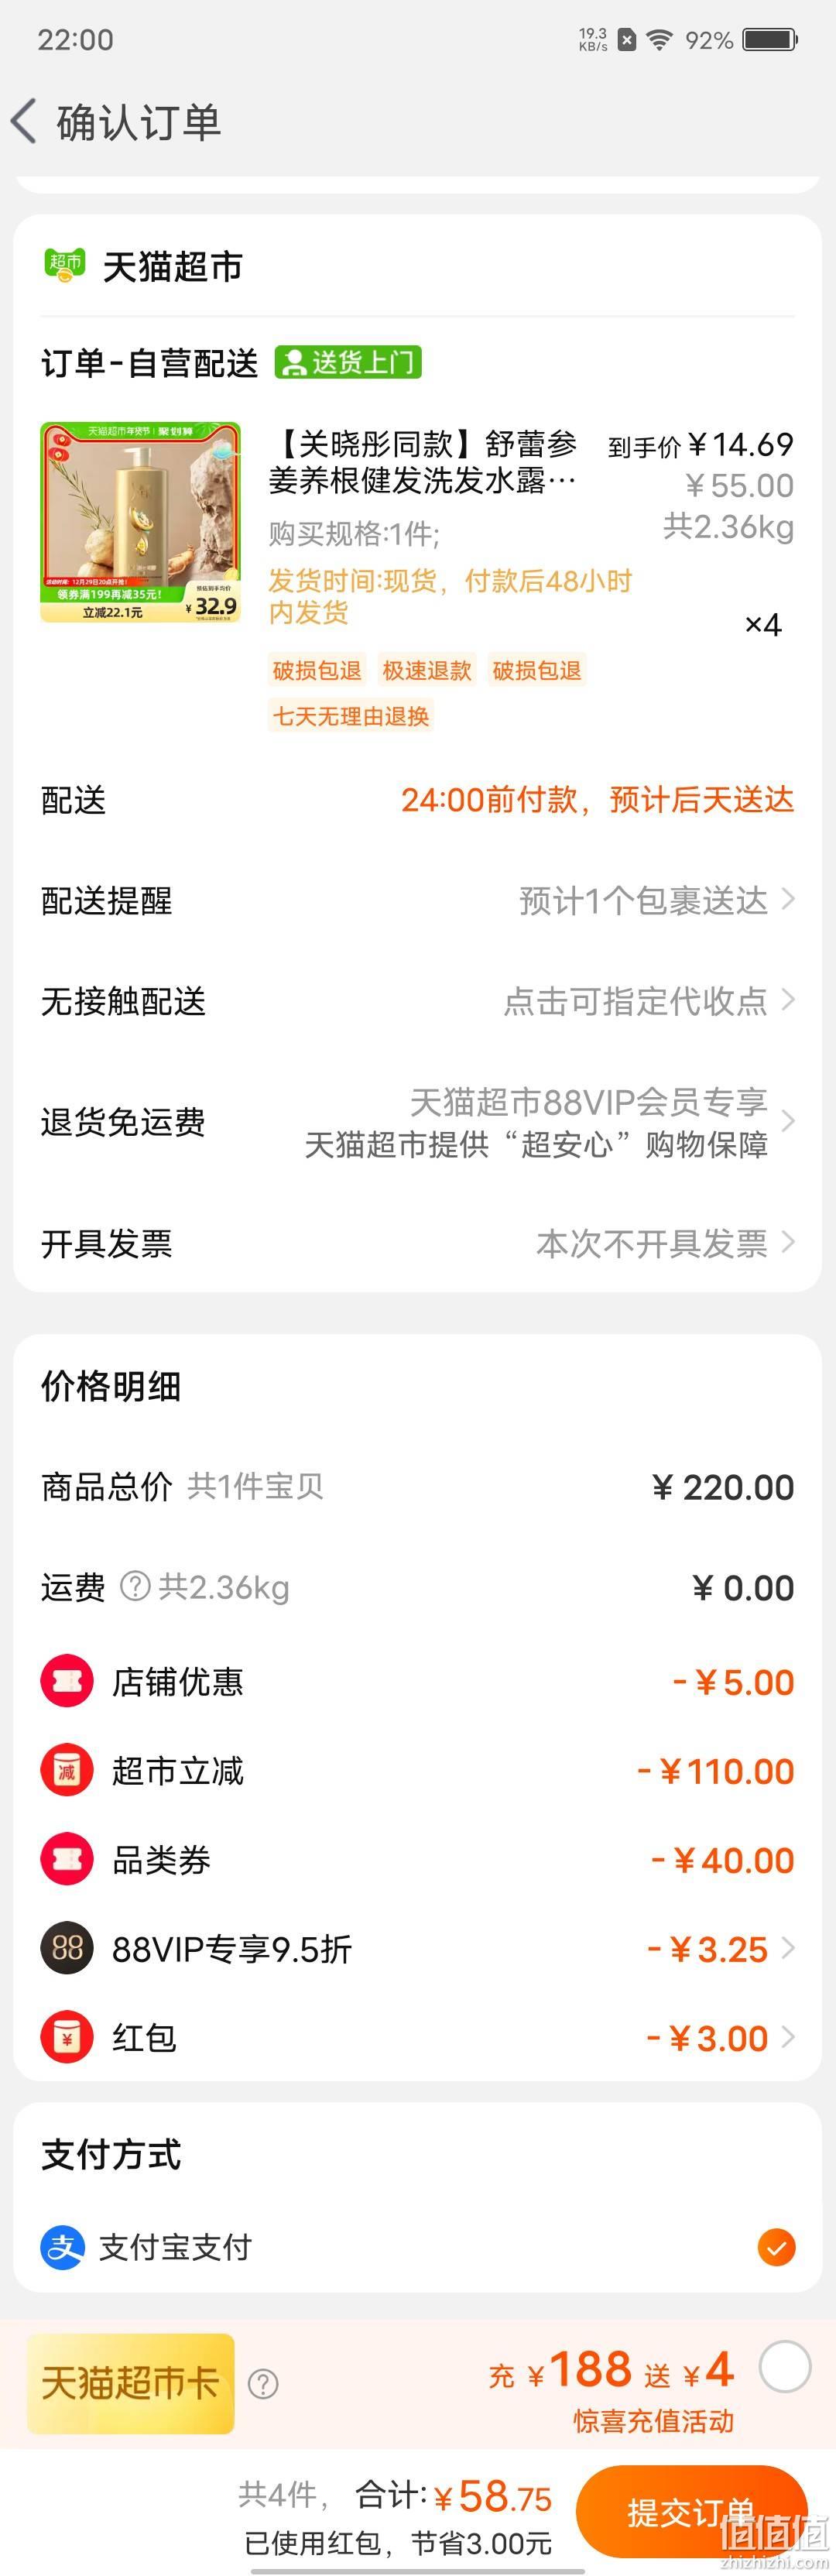Tap the back arrow beside 确认订单
The width and height of the screenshot is (836, 2576).
pyautogui.click(x=24, y=121)
